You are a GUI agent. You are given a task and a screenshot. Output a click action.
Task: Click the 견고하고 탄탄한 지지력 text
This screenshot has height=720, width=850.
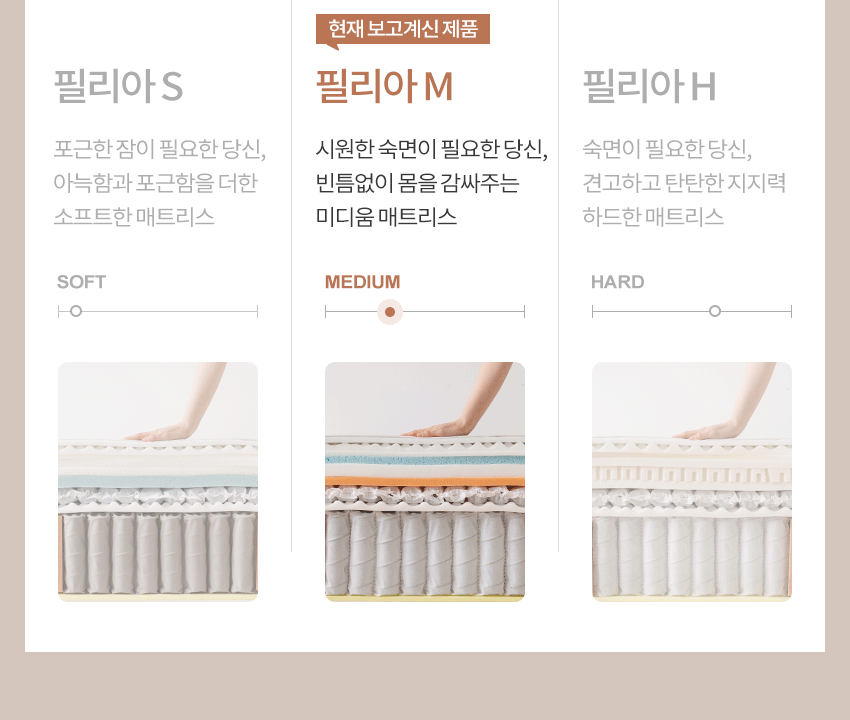684,183
